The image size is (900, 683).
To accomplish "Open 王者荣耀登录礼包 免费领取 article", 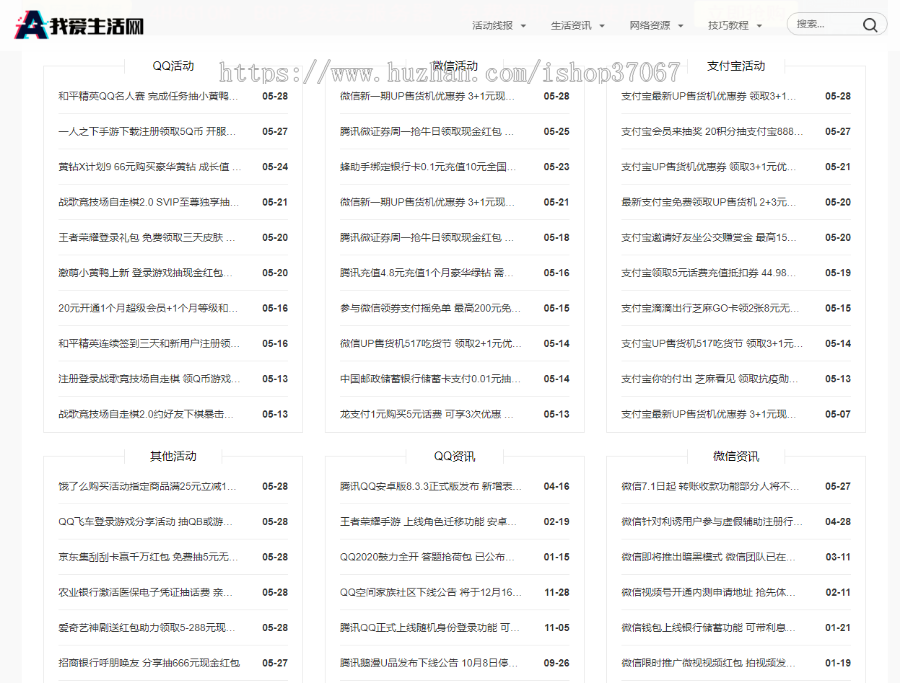I will point(146,238).
